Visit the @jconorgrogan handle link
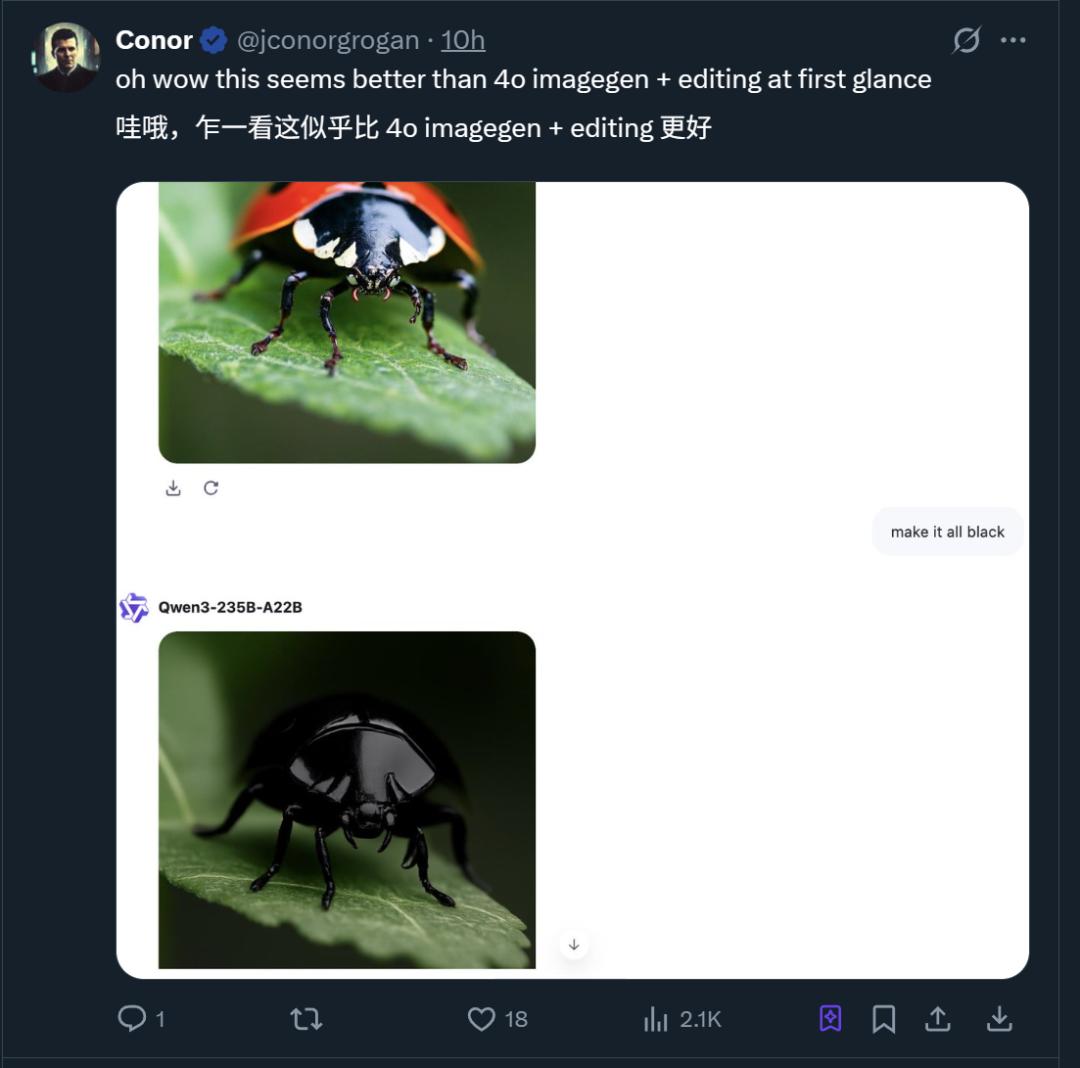The height and width of the screenshot is (1068, 1080). click(x=328, y=40)
